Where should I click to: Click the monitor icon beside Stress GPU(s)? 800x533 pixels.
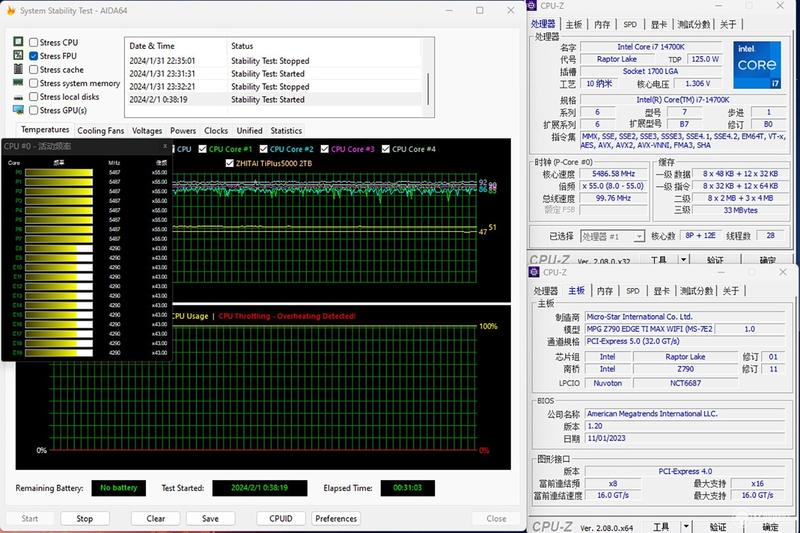tap(18, 110)
